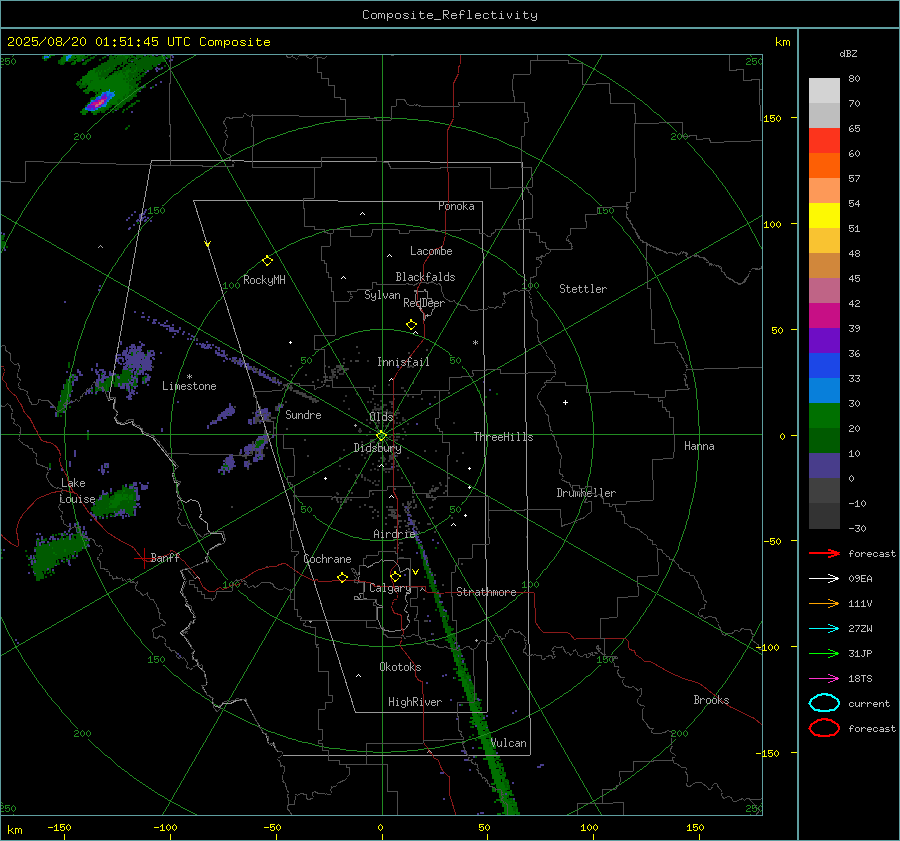Click the Okotoks label
The image size is (900, 841).
pos(400,667)
